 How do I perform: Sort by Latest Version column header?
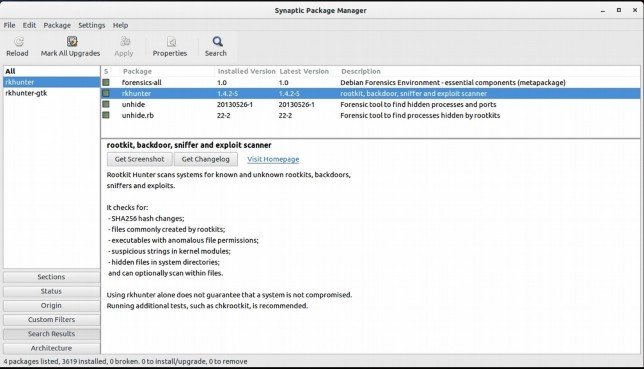point(304,71)
